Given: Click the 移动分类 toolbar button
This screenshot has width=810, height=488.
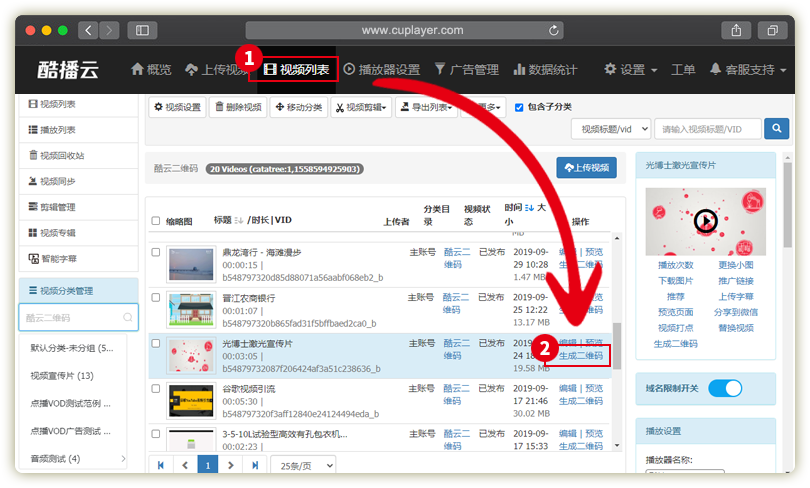Looking at the screenshot, I should click(299, 107).
